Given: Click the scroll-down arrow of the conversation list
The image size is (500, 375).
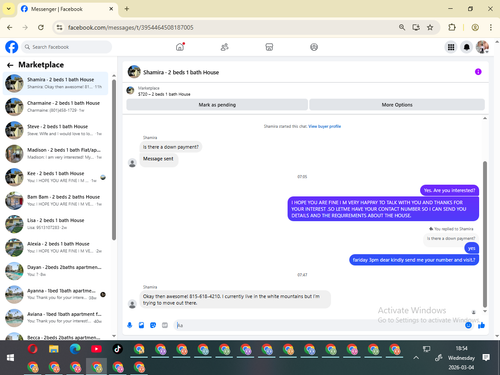Looking at the screenshot, I should (114, 336).
